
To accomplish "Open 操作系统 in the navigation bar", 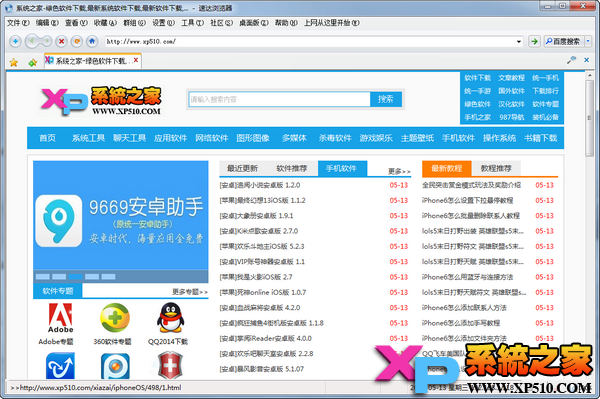I will tap(499, 138).
